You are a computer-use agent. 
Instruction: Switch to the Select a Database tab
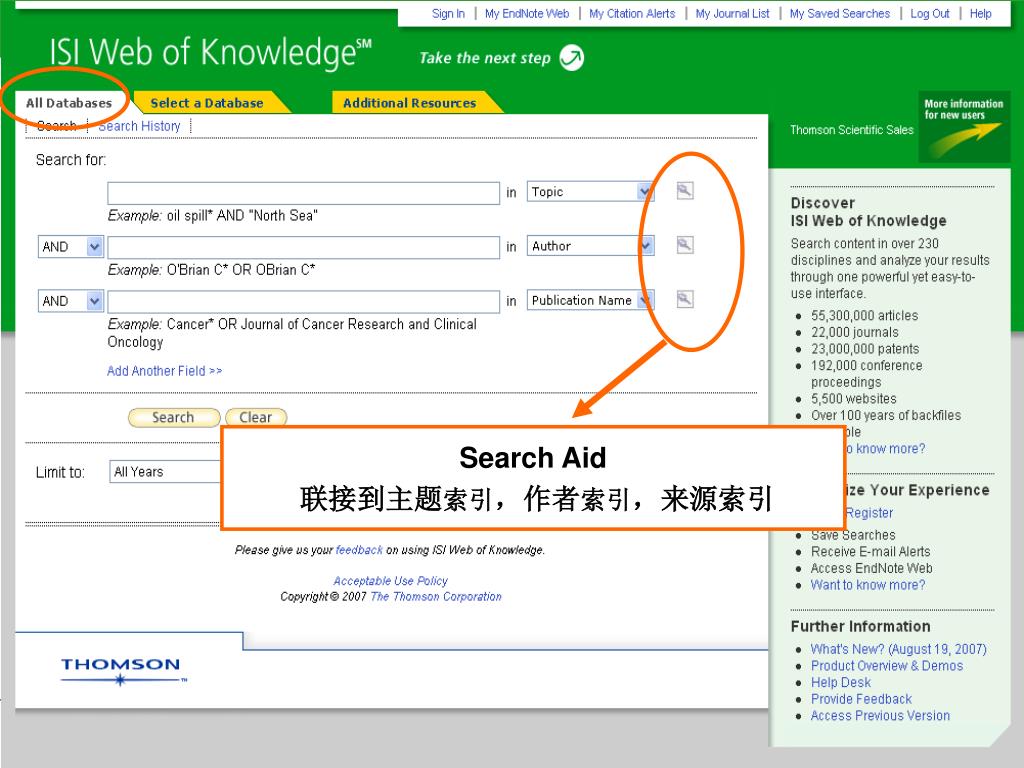tap(207, 103)
